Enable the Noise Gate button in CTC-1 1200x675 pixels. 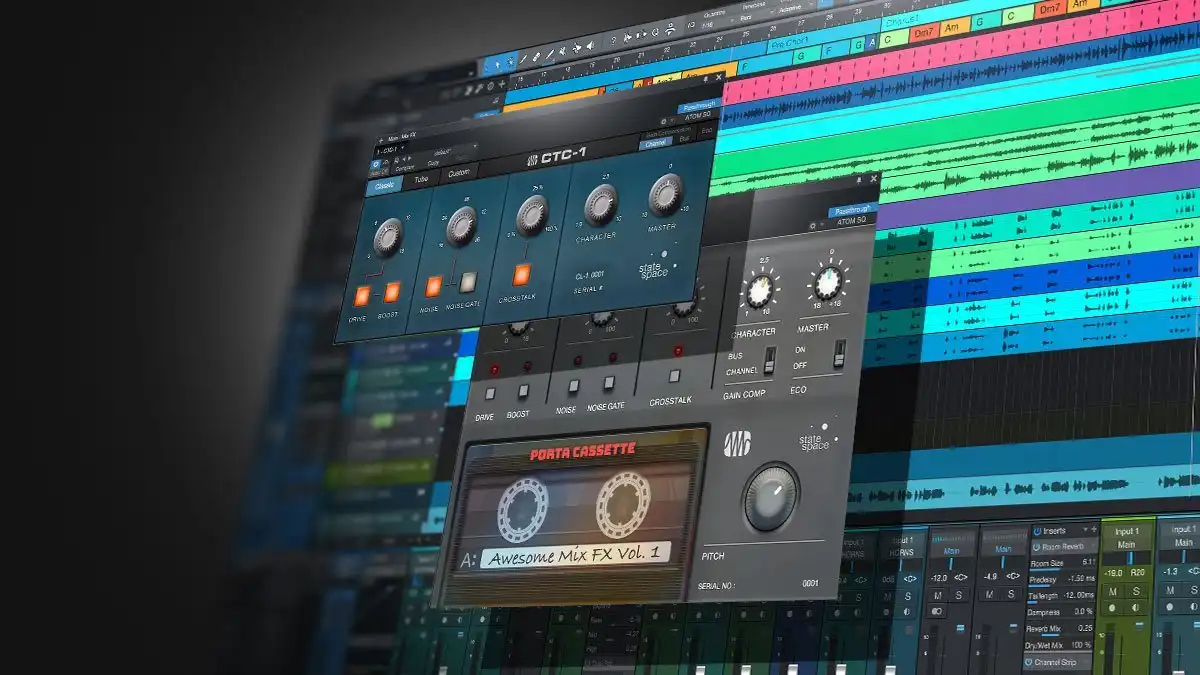click(x=468, y=282)
